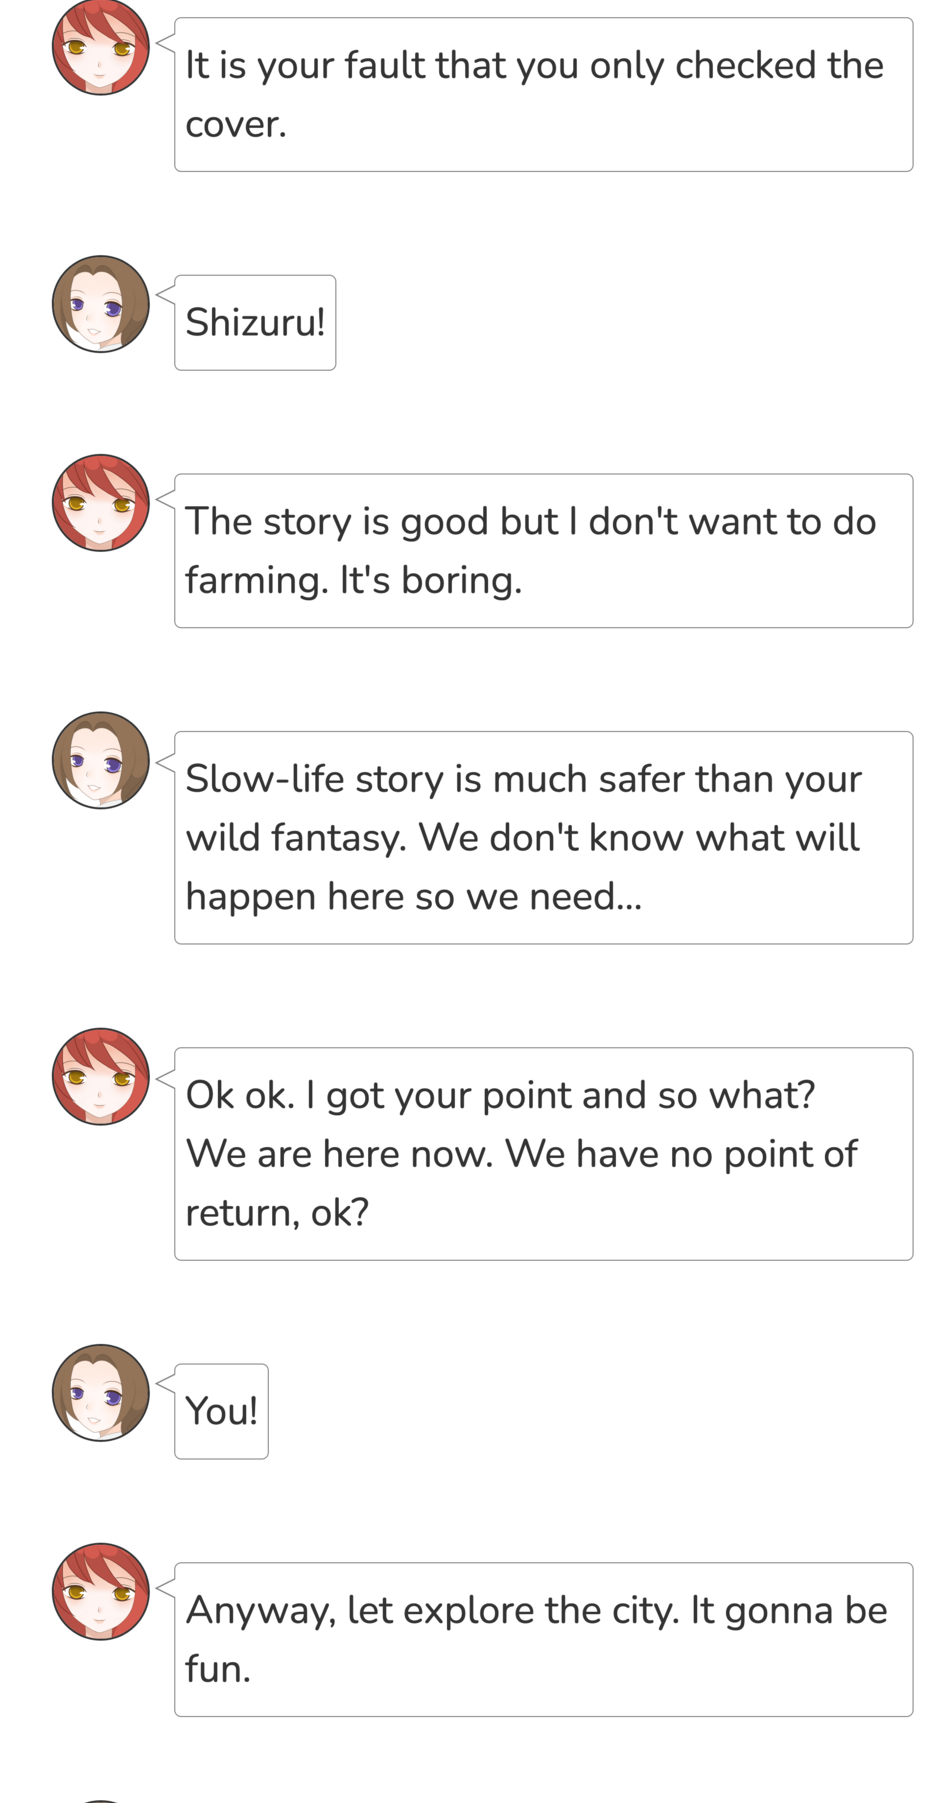Tap the "You!" speech bubble
Image resolution: width=940 pixels, height=1803 pixels.
tap(221, 1411)
